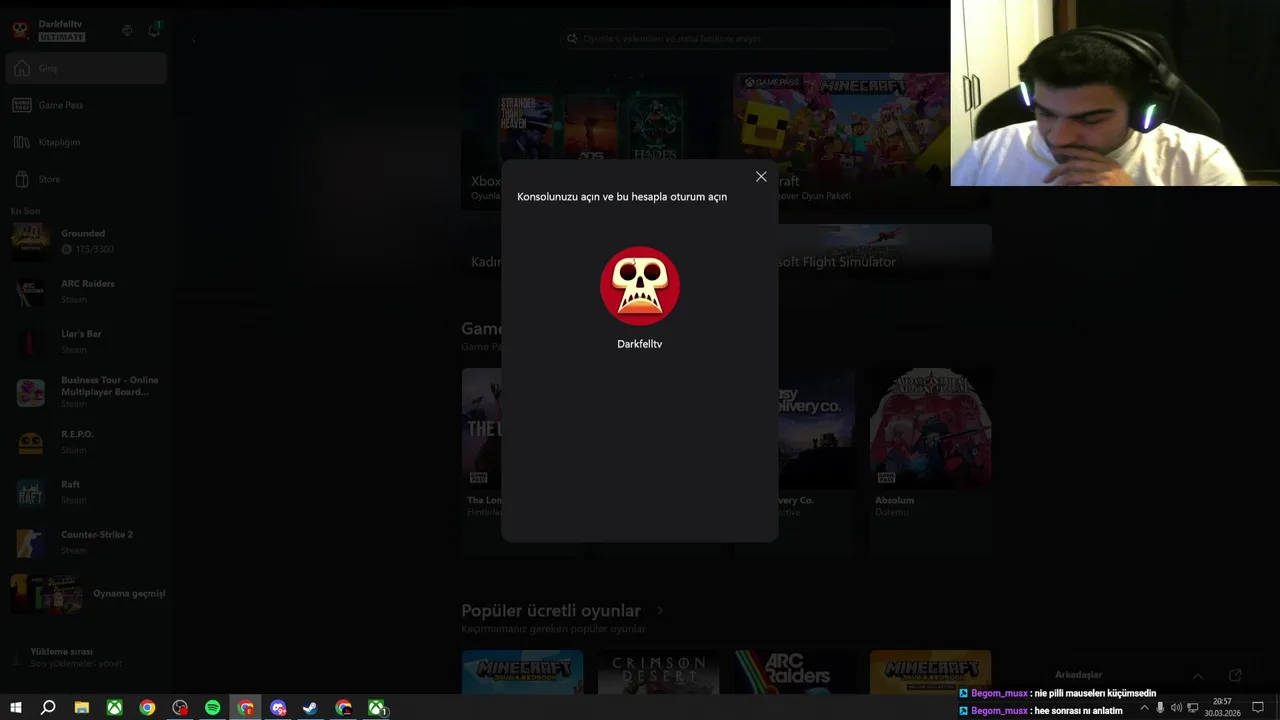
Task: Open Liar's Bar in recent list
Action: [x=86, y=341]
